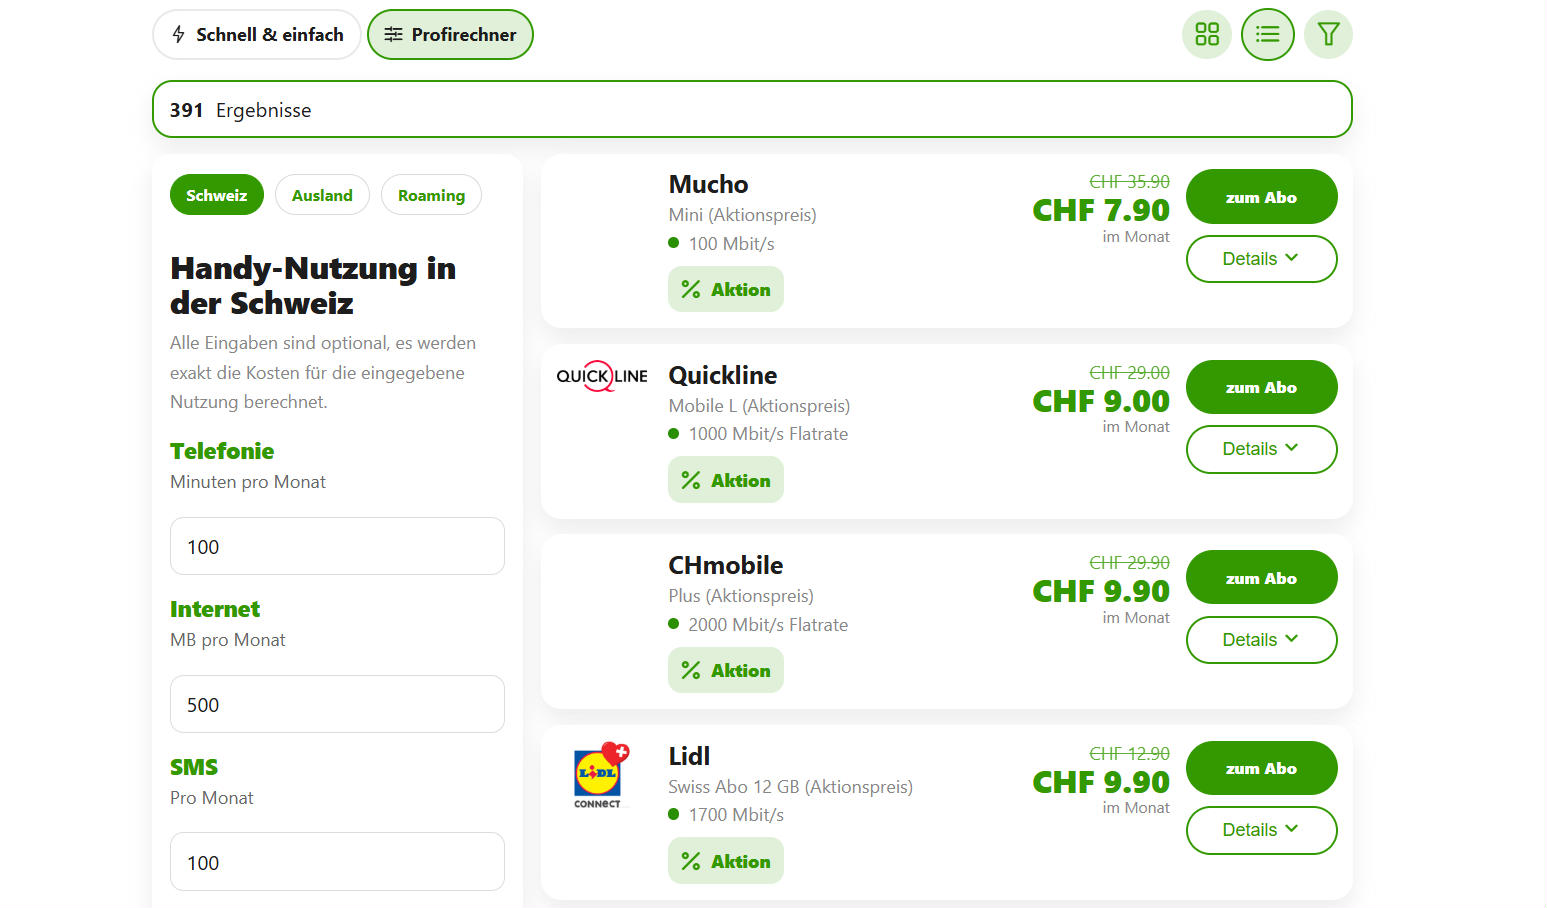Open zum Abo for Mucho Mini

pyautogui.click(x=1261, y=197)
